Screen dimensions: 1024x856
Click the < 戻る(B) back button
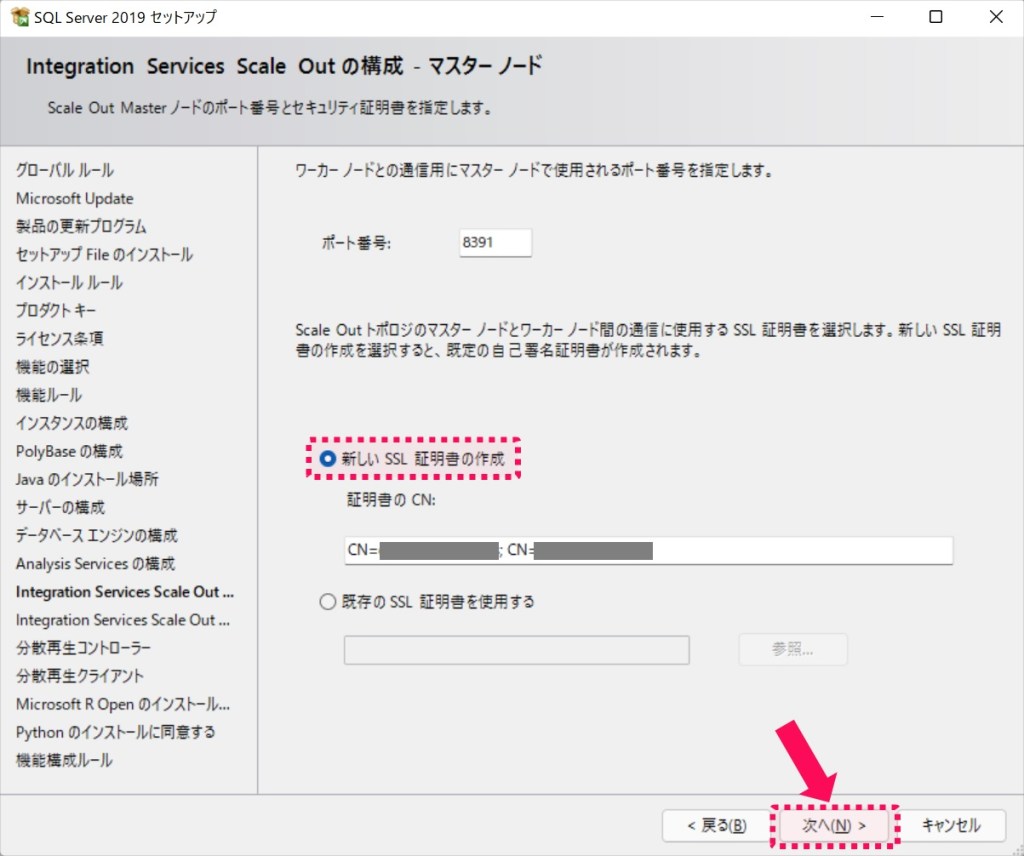coord(716,826)
